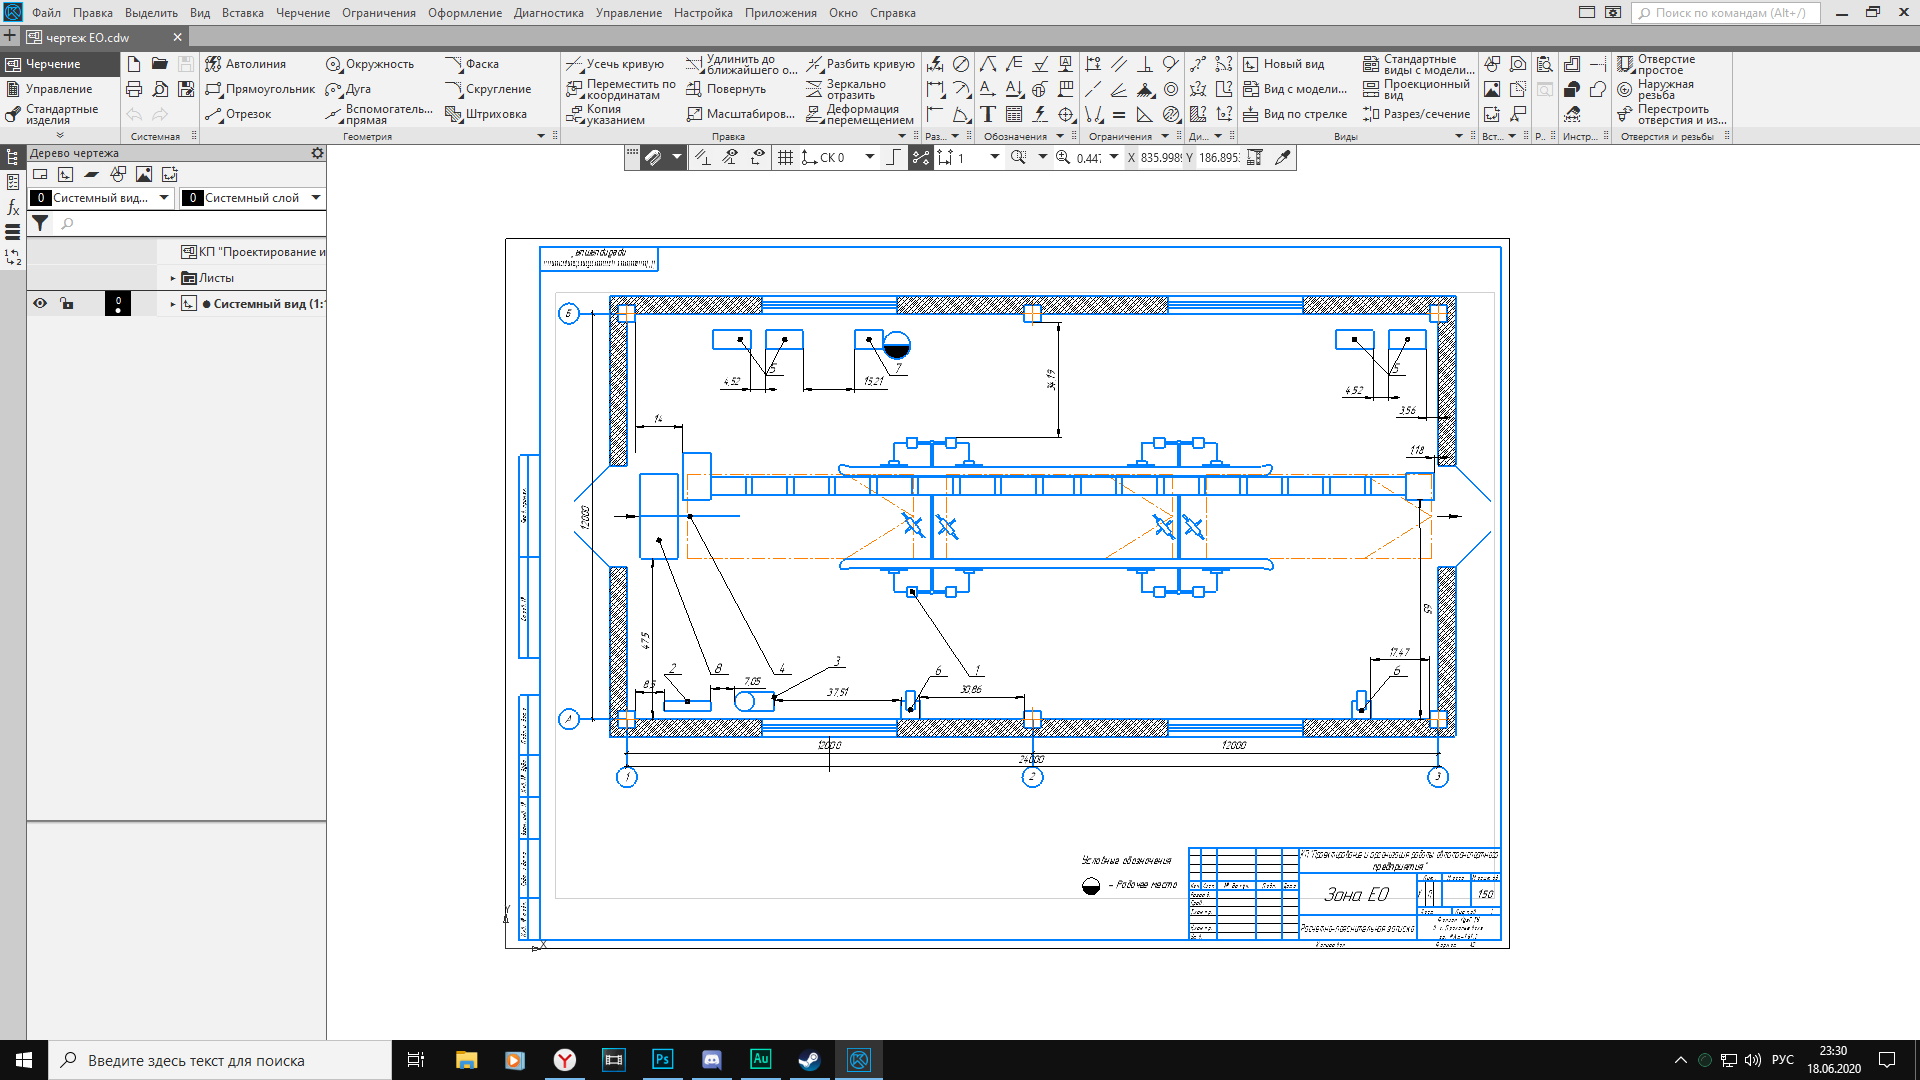Click the drawing tree filter icon

click(40, 223)
